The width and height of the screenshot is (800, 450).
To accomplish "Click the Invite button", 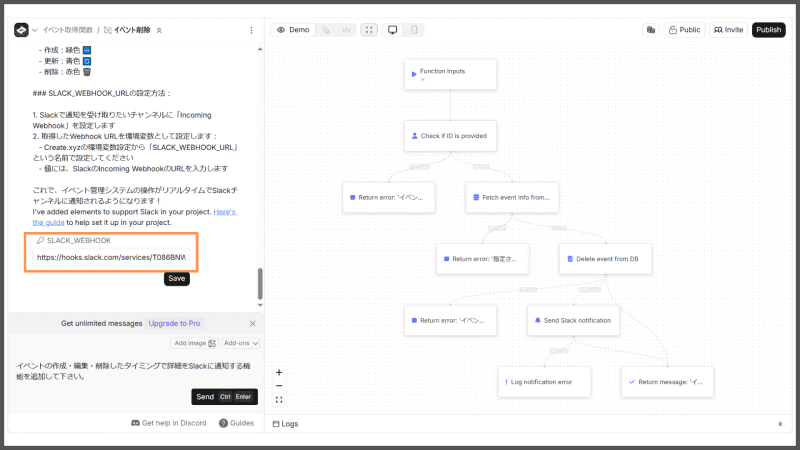I will point(728,30).
